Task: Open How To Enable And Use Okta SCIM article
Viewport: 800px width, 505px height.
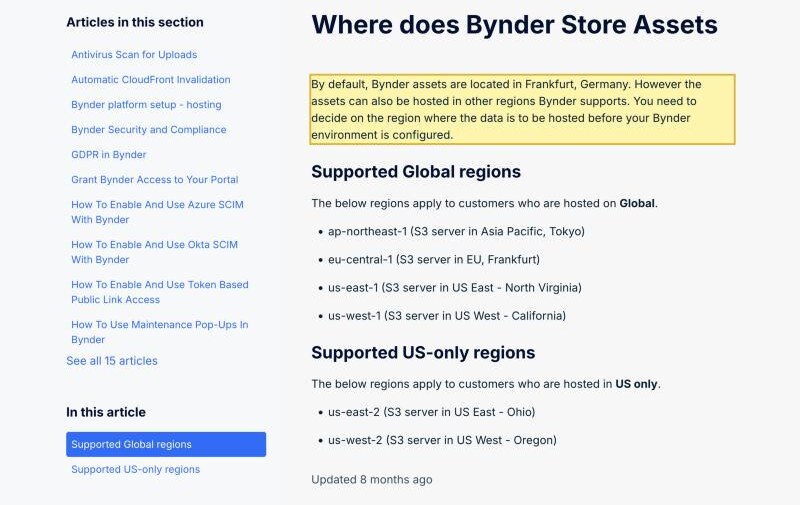Action: coord(154,252)
